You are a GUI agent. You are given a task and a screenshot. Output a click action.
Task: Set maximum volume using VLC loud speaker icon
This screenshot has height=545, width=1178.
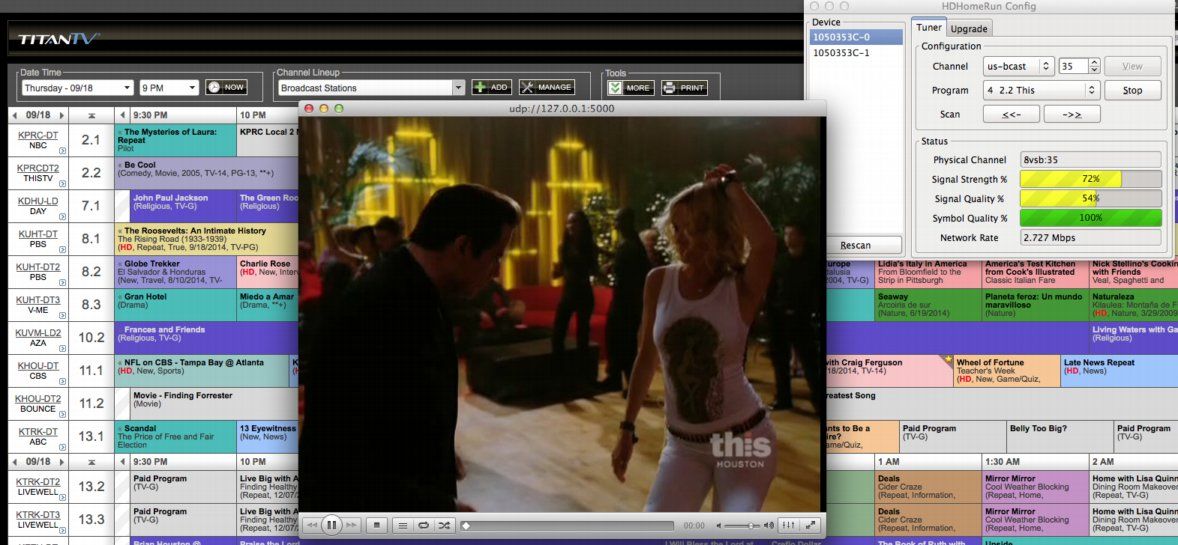[769, 525]
